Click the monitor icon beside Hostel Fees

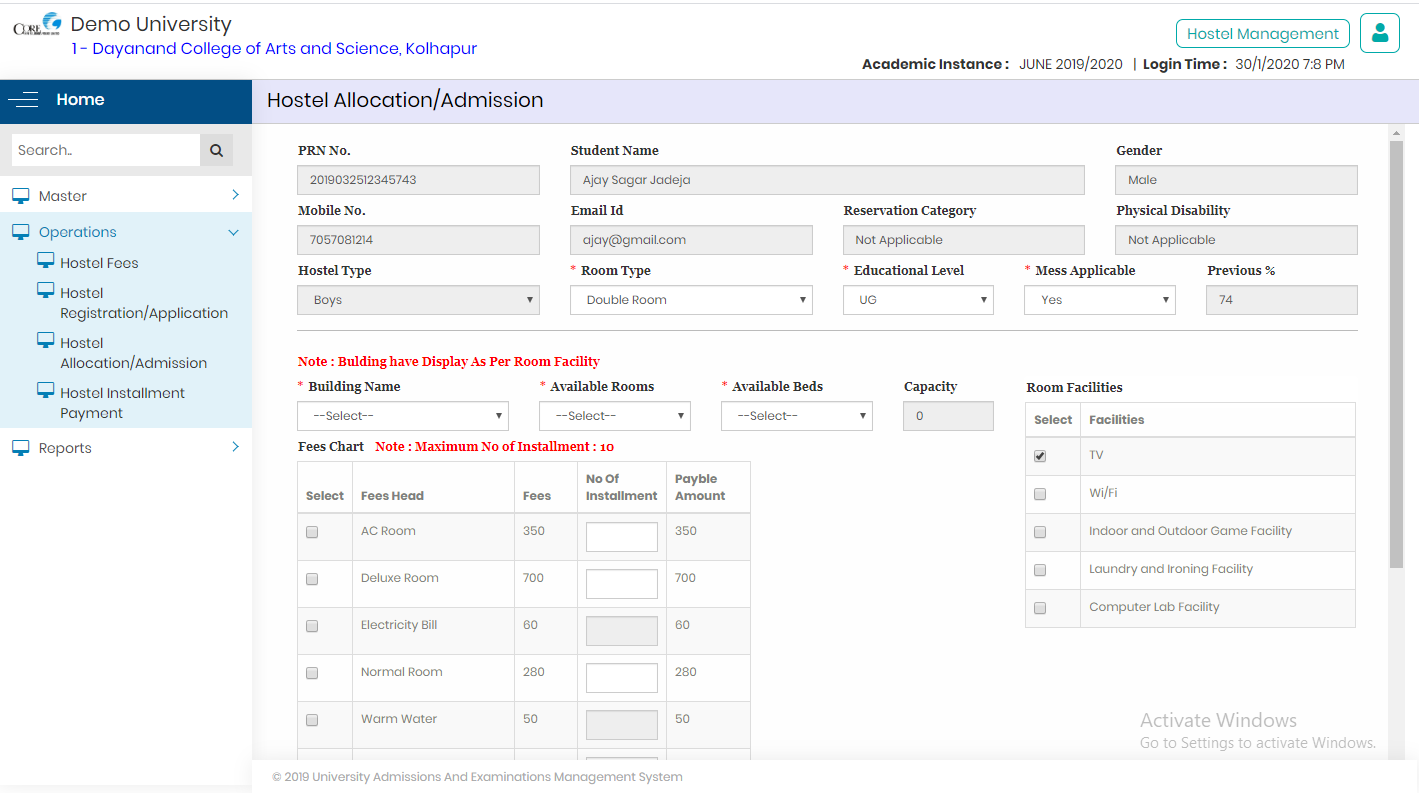click(x=46, y=261)
